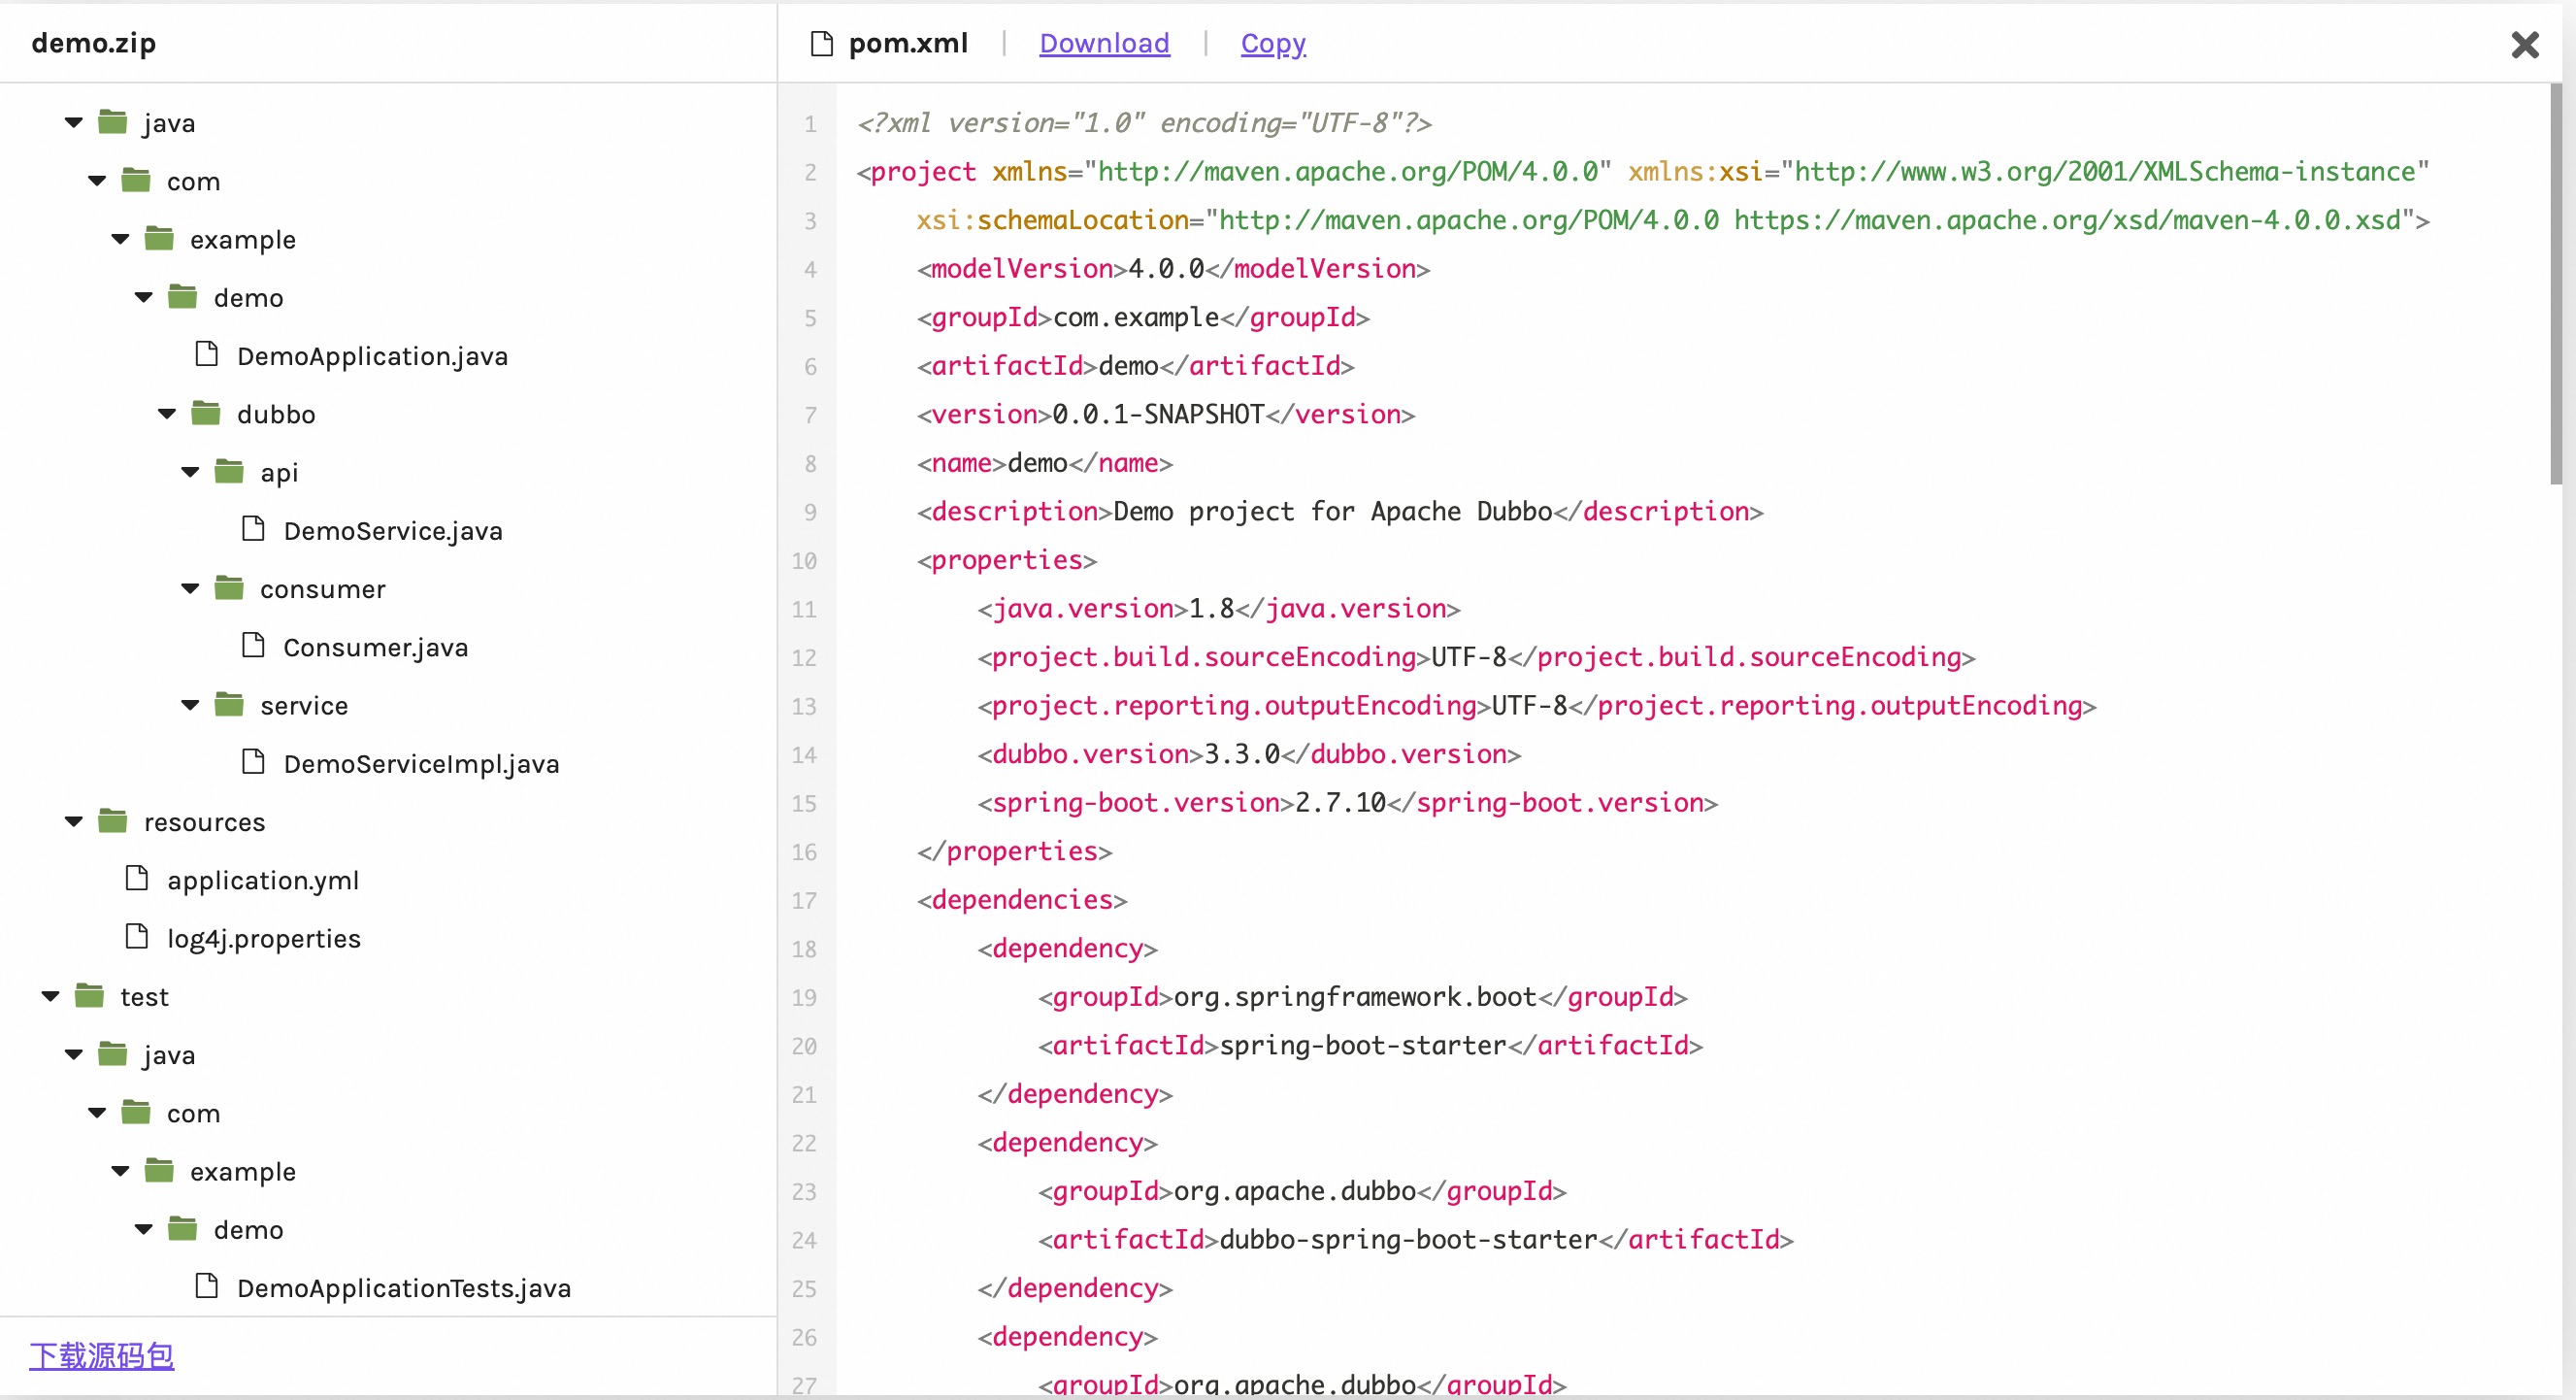Click the Download link for pom.xml
Viewport: 2576px width, 1400px height.
1105,43
